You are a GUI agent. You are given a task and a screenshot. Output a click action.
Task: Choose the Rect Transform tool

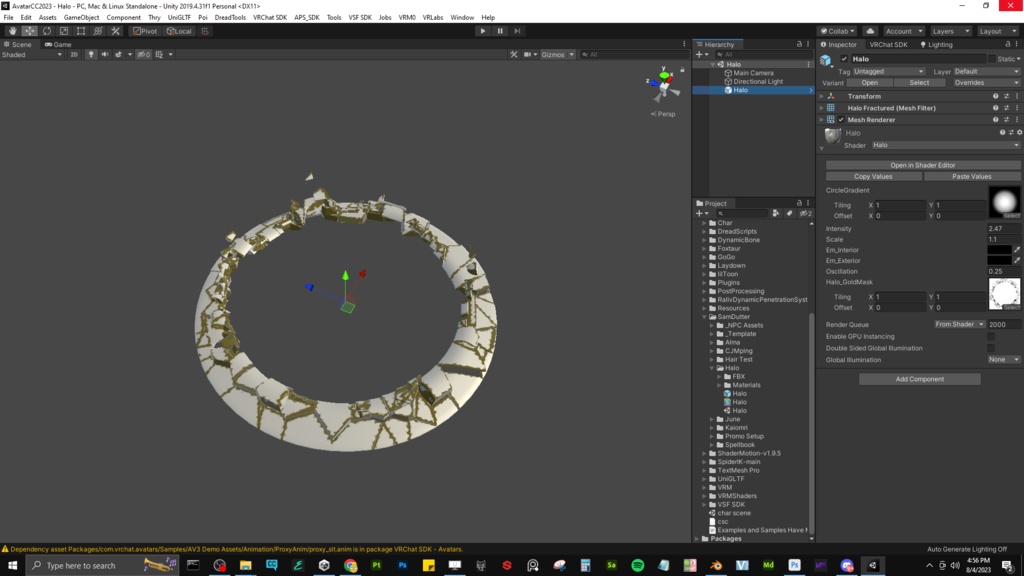(79, 31)
